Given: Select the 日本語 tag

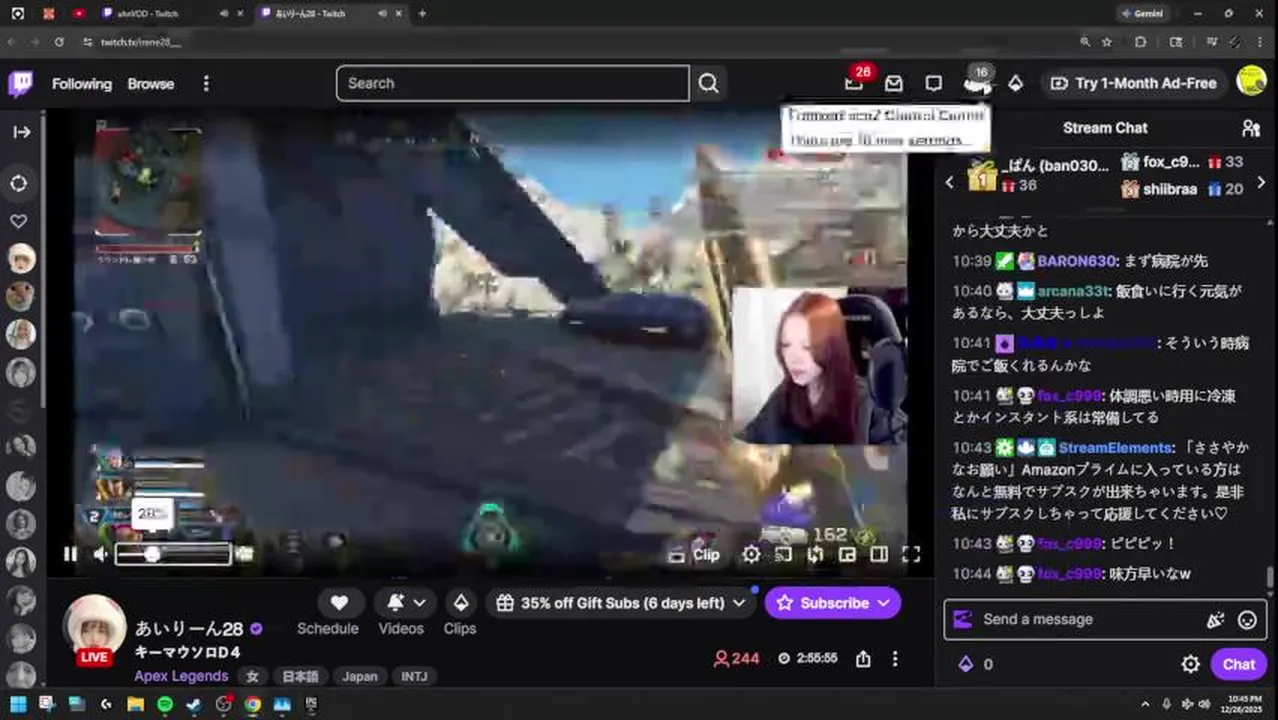Looking at the screenshot, I should tap(300, 676).
